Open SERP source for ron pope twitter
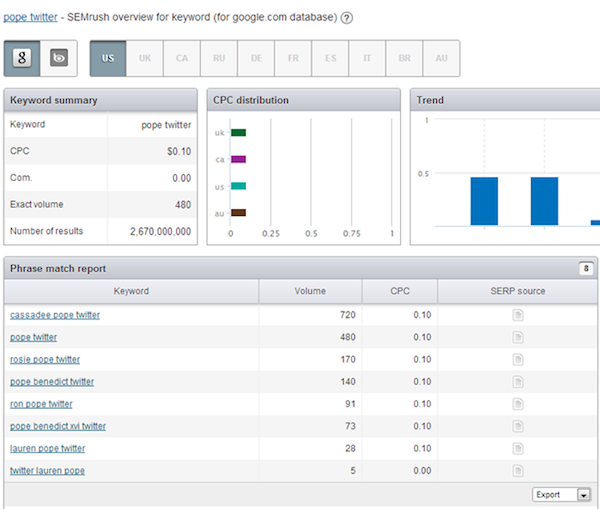Viewport: 600px width, 509px height. coord(518,404)
